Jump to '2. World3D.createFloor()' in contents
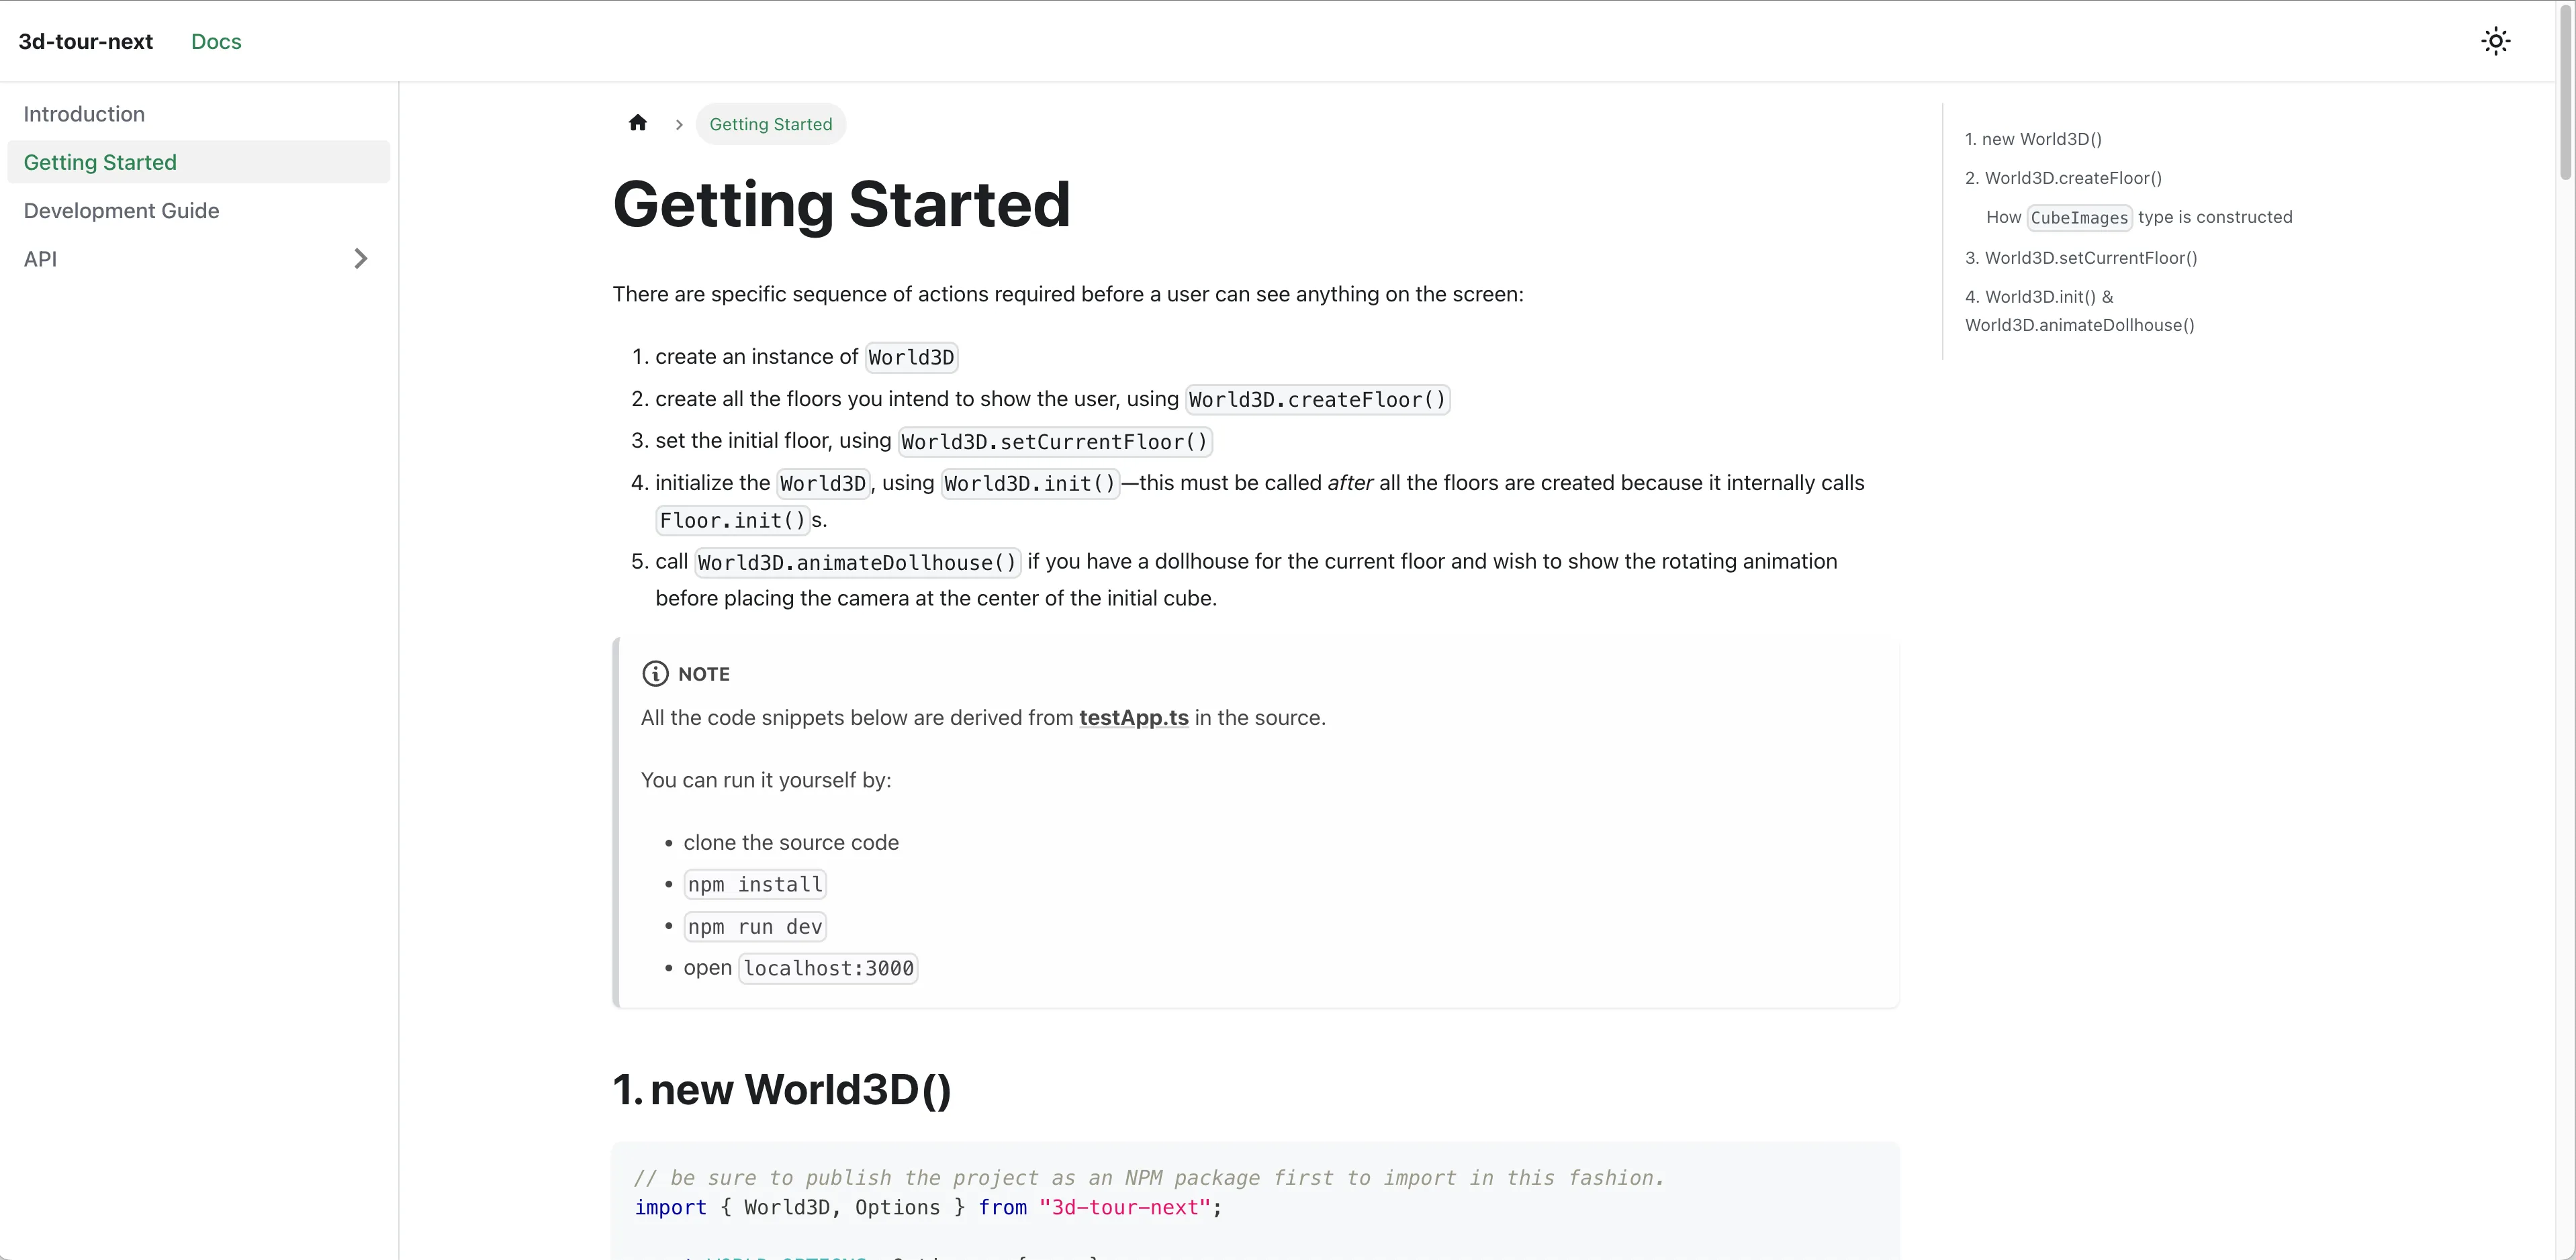 pyautogui.click(x=2063, y=178)
